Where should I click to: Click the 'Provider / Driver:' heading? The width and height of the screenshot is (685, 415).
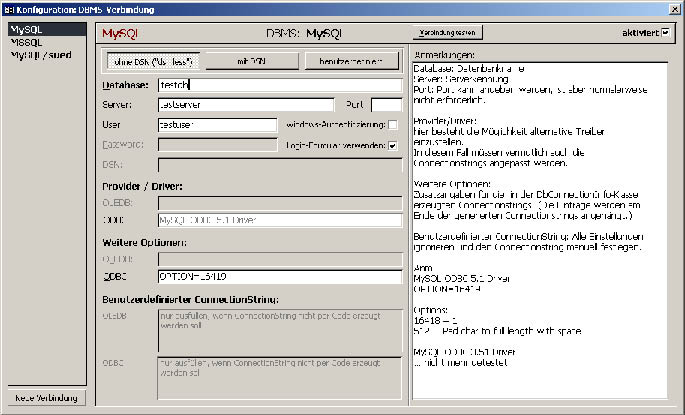[x=142, y=187]
